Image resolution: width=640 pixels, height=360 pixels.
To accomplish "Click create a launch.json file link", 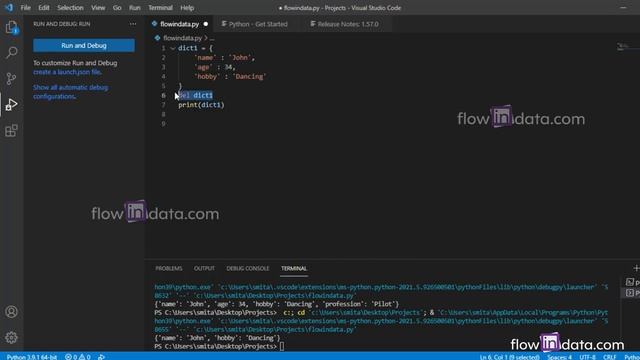I will point(67,72).
